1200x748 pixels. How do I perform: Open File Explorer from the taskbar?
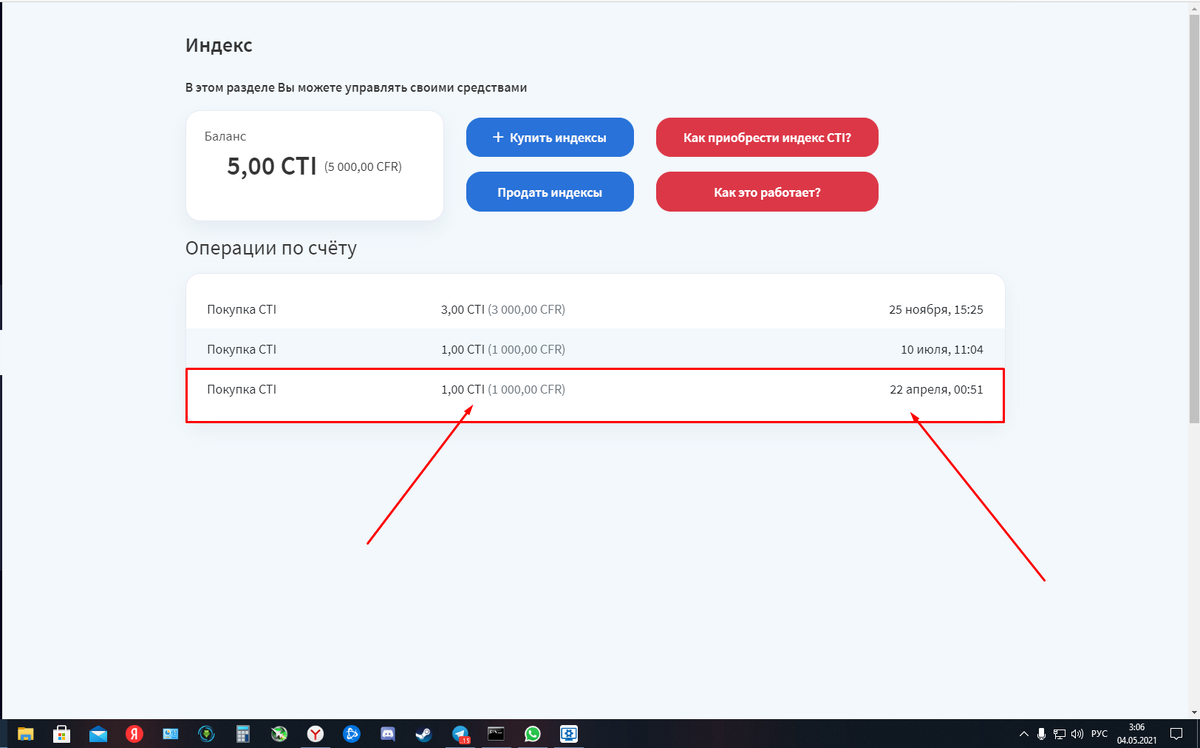tap(26, 734)
